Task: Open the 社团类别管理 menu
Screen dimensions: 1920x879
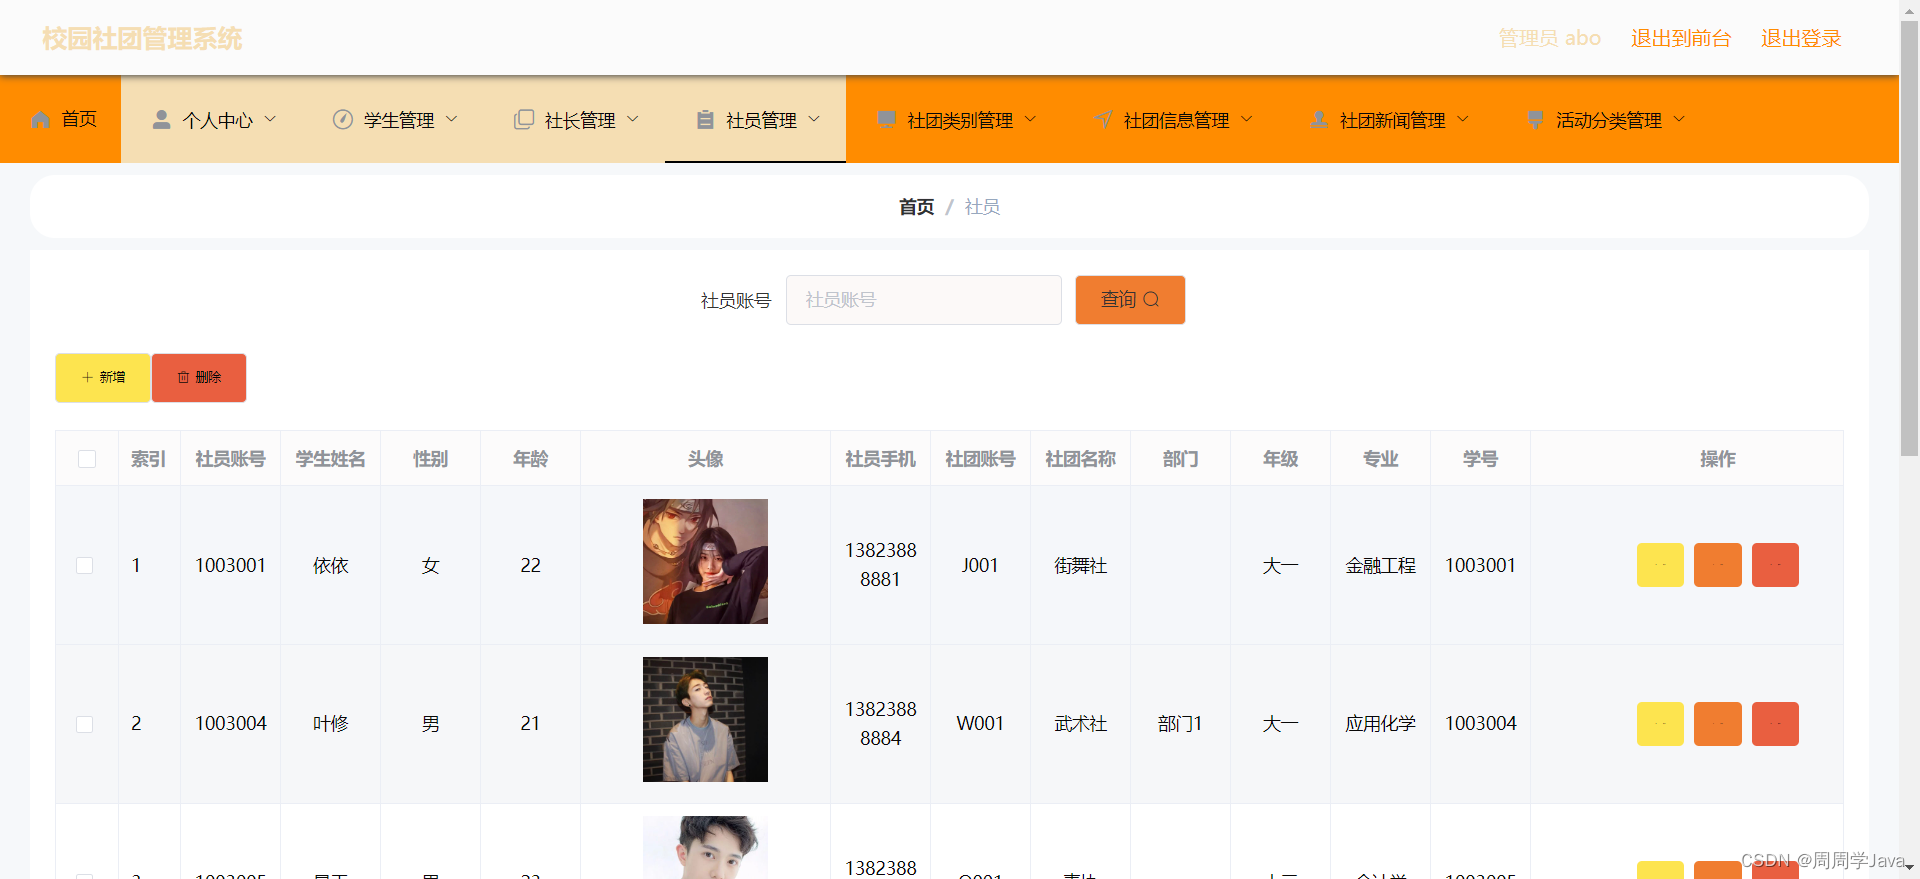Action: 954,119
